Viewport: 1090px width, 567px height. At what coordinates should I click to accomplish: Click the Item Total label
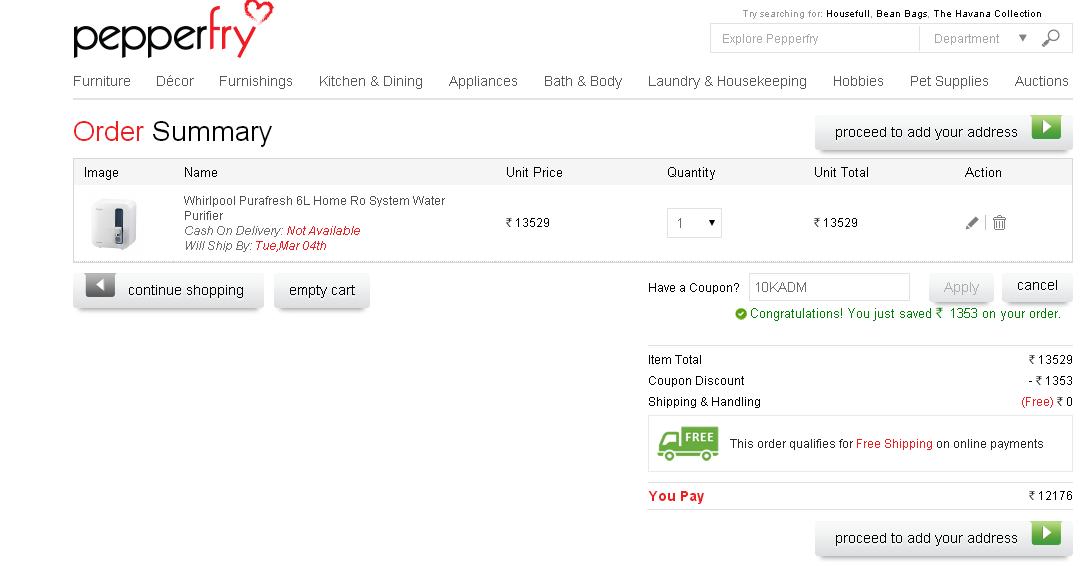(674, 359)
